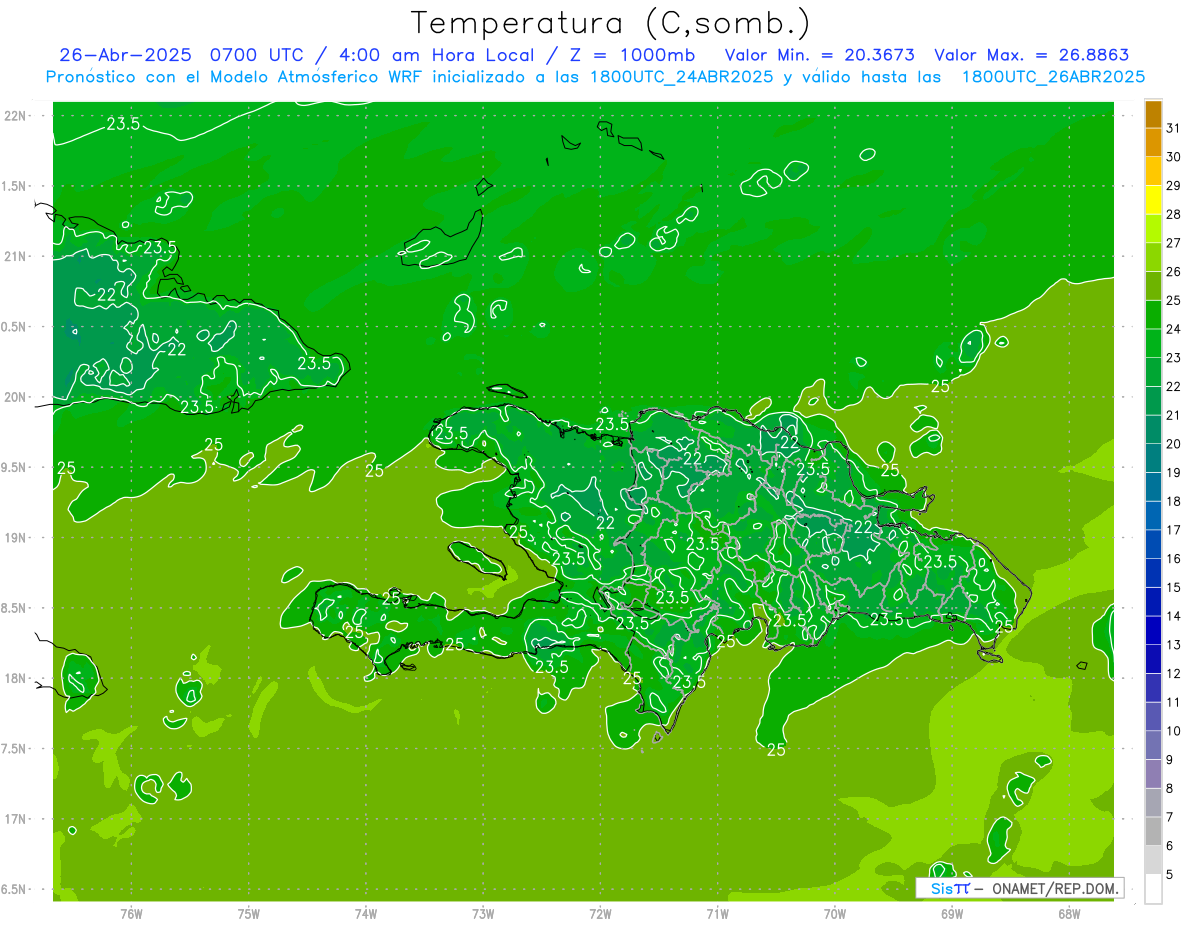
Task: Click the '74W' longitude axis label
Action: click(366, 914)
